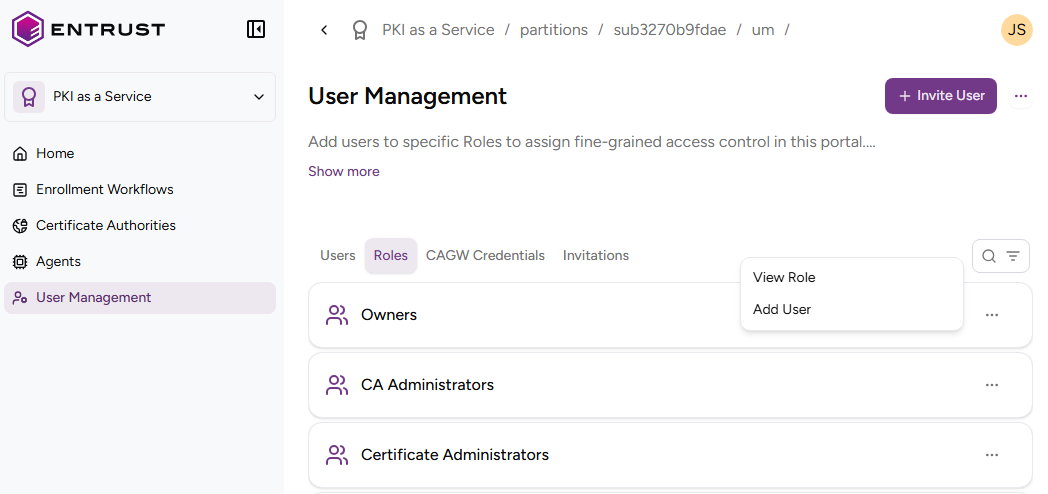The width and height of the screenshot is (1048, 494).
Task: Click the CA Administrators group icon
Action: 337,385
